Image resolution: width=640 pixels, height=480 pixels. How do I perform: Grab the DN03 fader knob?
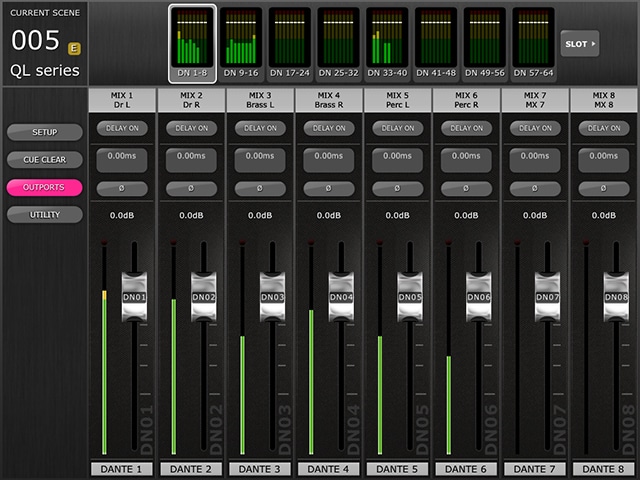273,296
